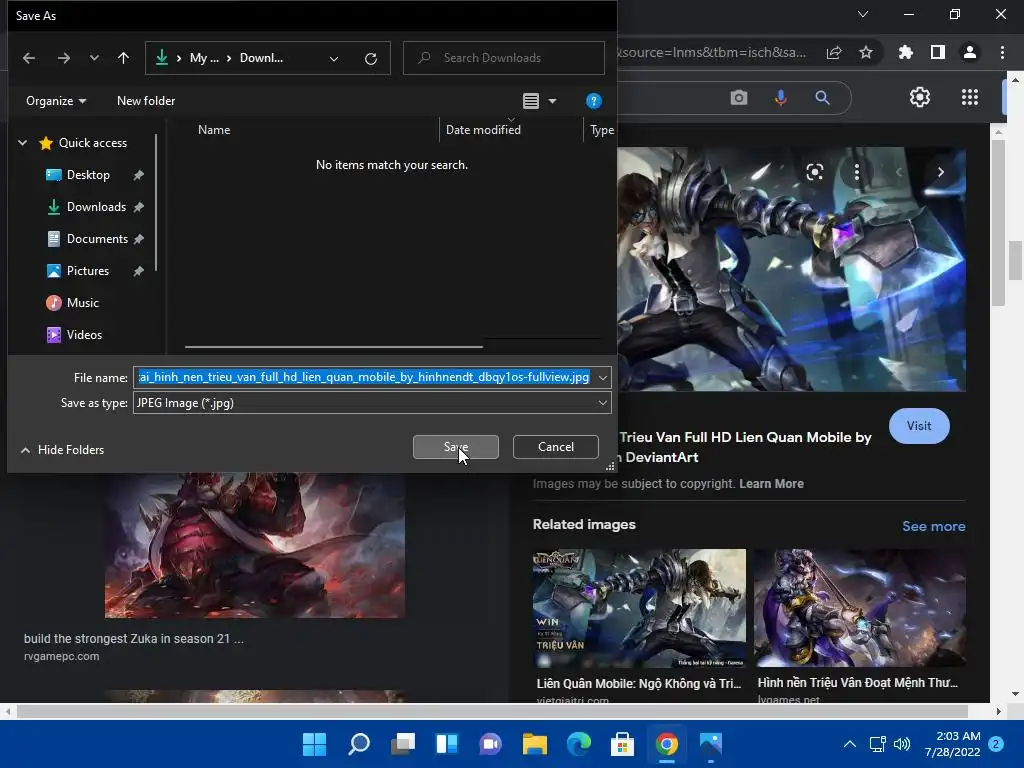This screenshot has width=1024, height=768.
Task: Change the view layout icon
Action: point(531,101)
